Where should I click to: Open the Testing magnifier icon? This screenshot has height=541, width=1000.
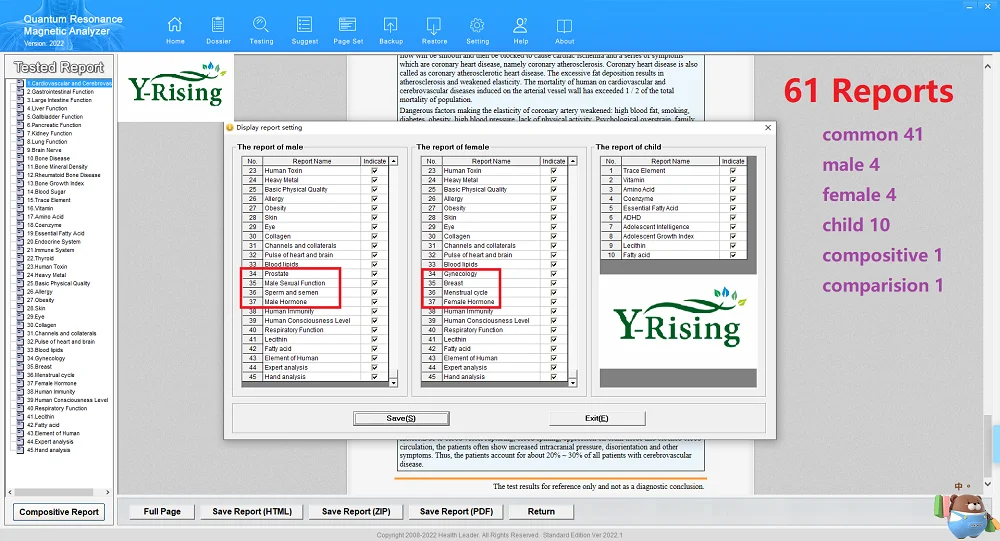pyautogui.click(x=261, y=25)
